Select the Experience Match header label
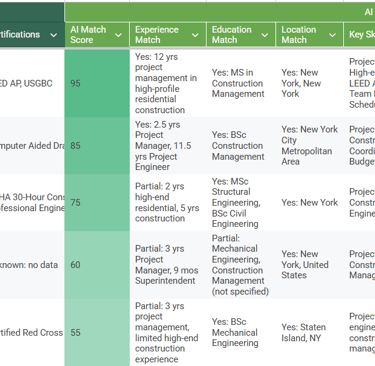The image size is (375, 366). click(x=157, y=35)
